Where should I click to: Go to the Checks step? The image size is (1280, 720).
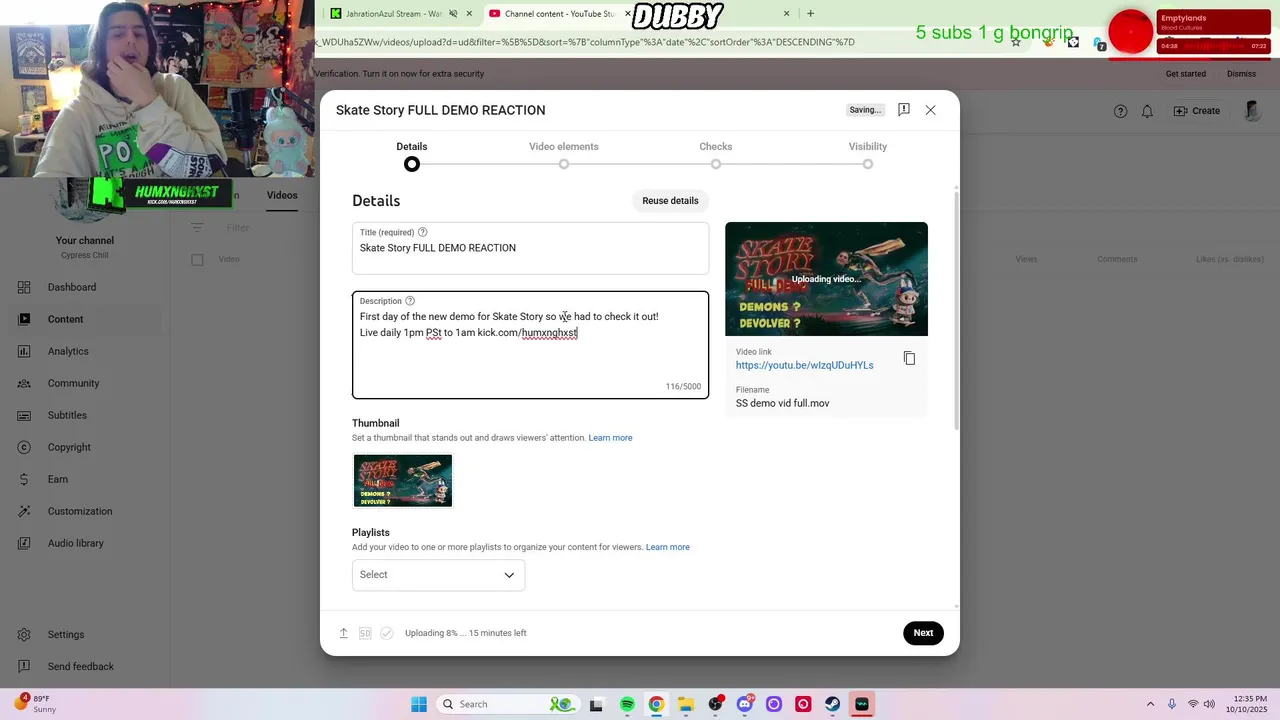716,155
